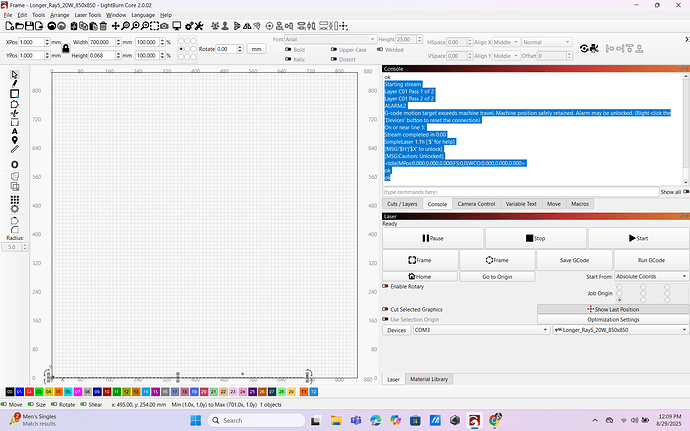
Task: Click the Pause button
Action: [433, 238]
